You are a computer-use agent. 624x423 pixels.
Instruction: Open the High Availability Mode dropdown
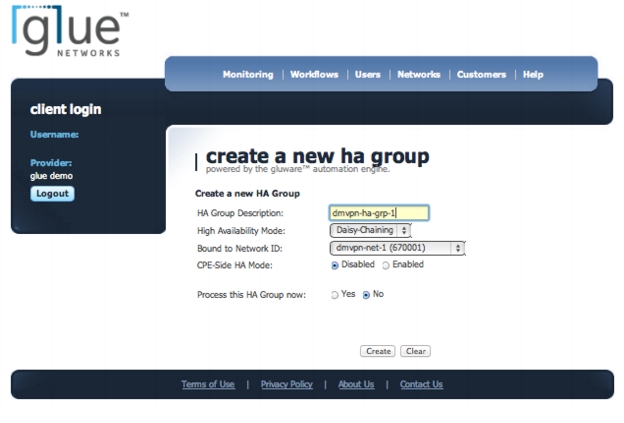coord(370,230)
